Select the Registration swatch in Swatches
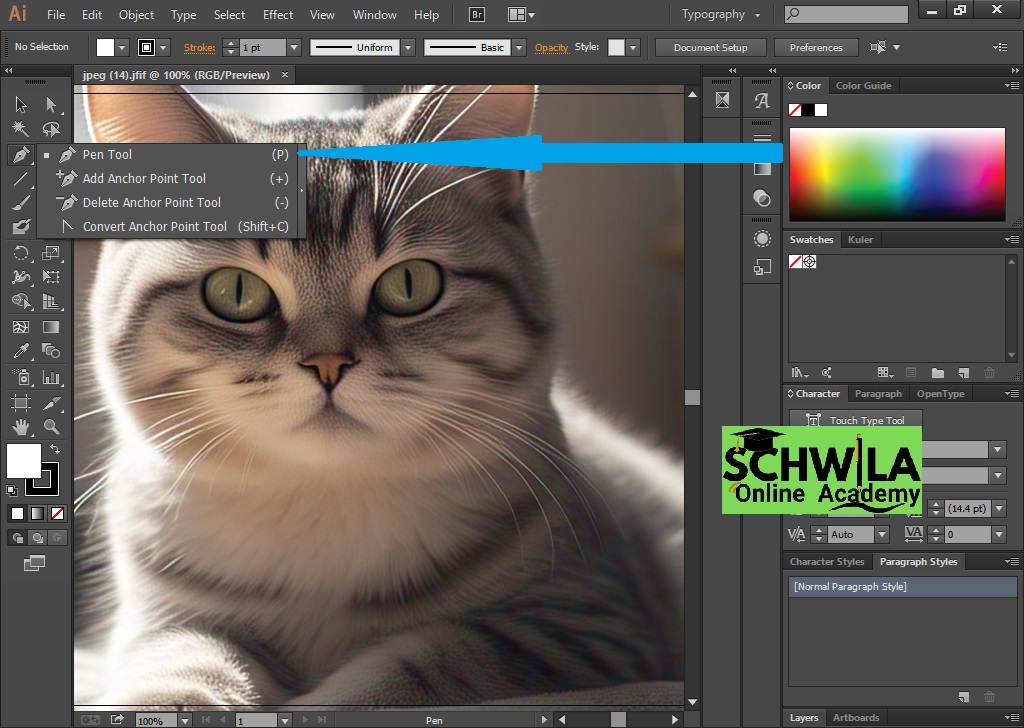The image size is (1024, 728). coord(810,262)
